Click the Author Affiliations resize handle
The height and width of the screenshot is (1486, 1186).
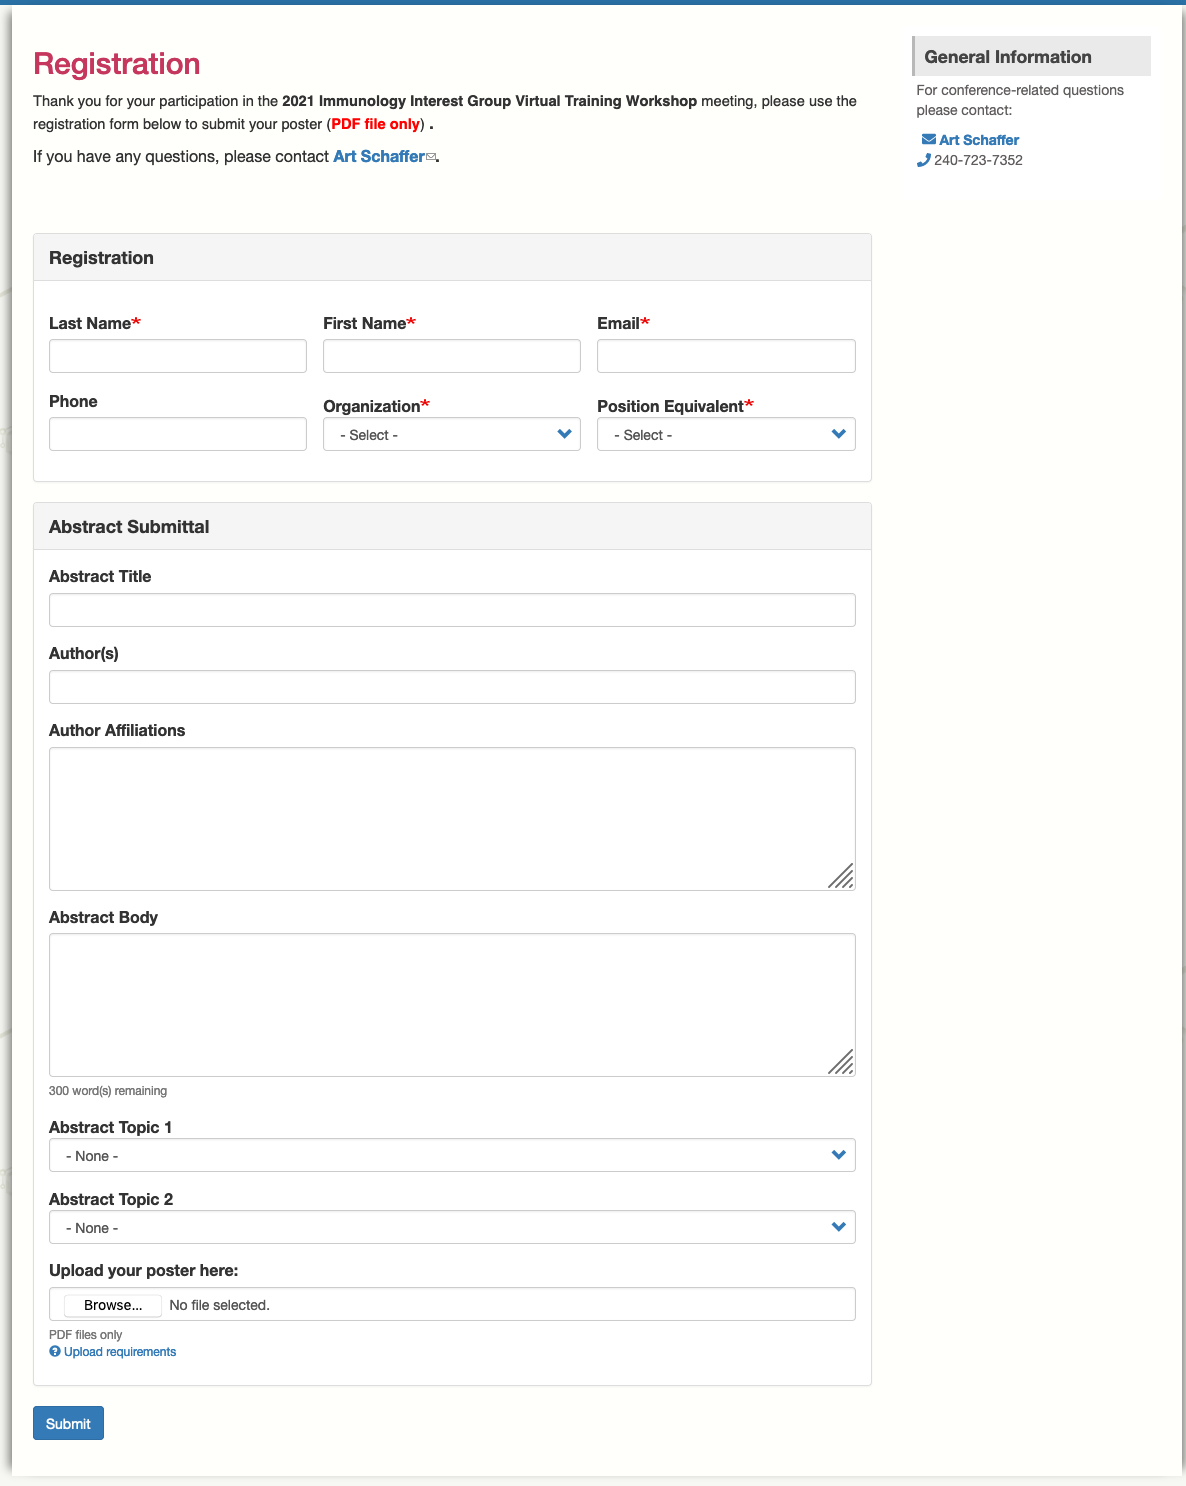click(841, 876)
